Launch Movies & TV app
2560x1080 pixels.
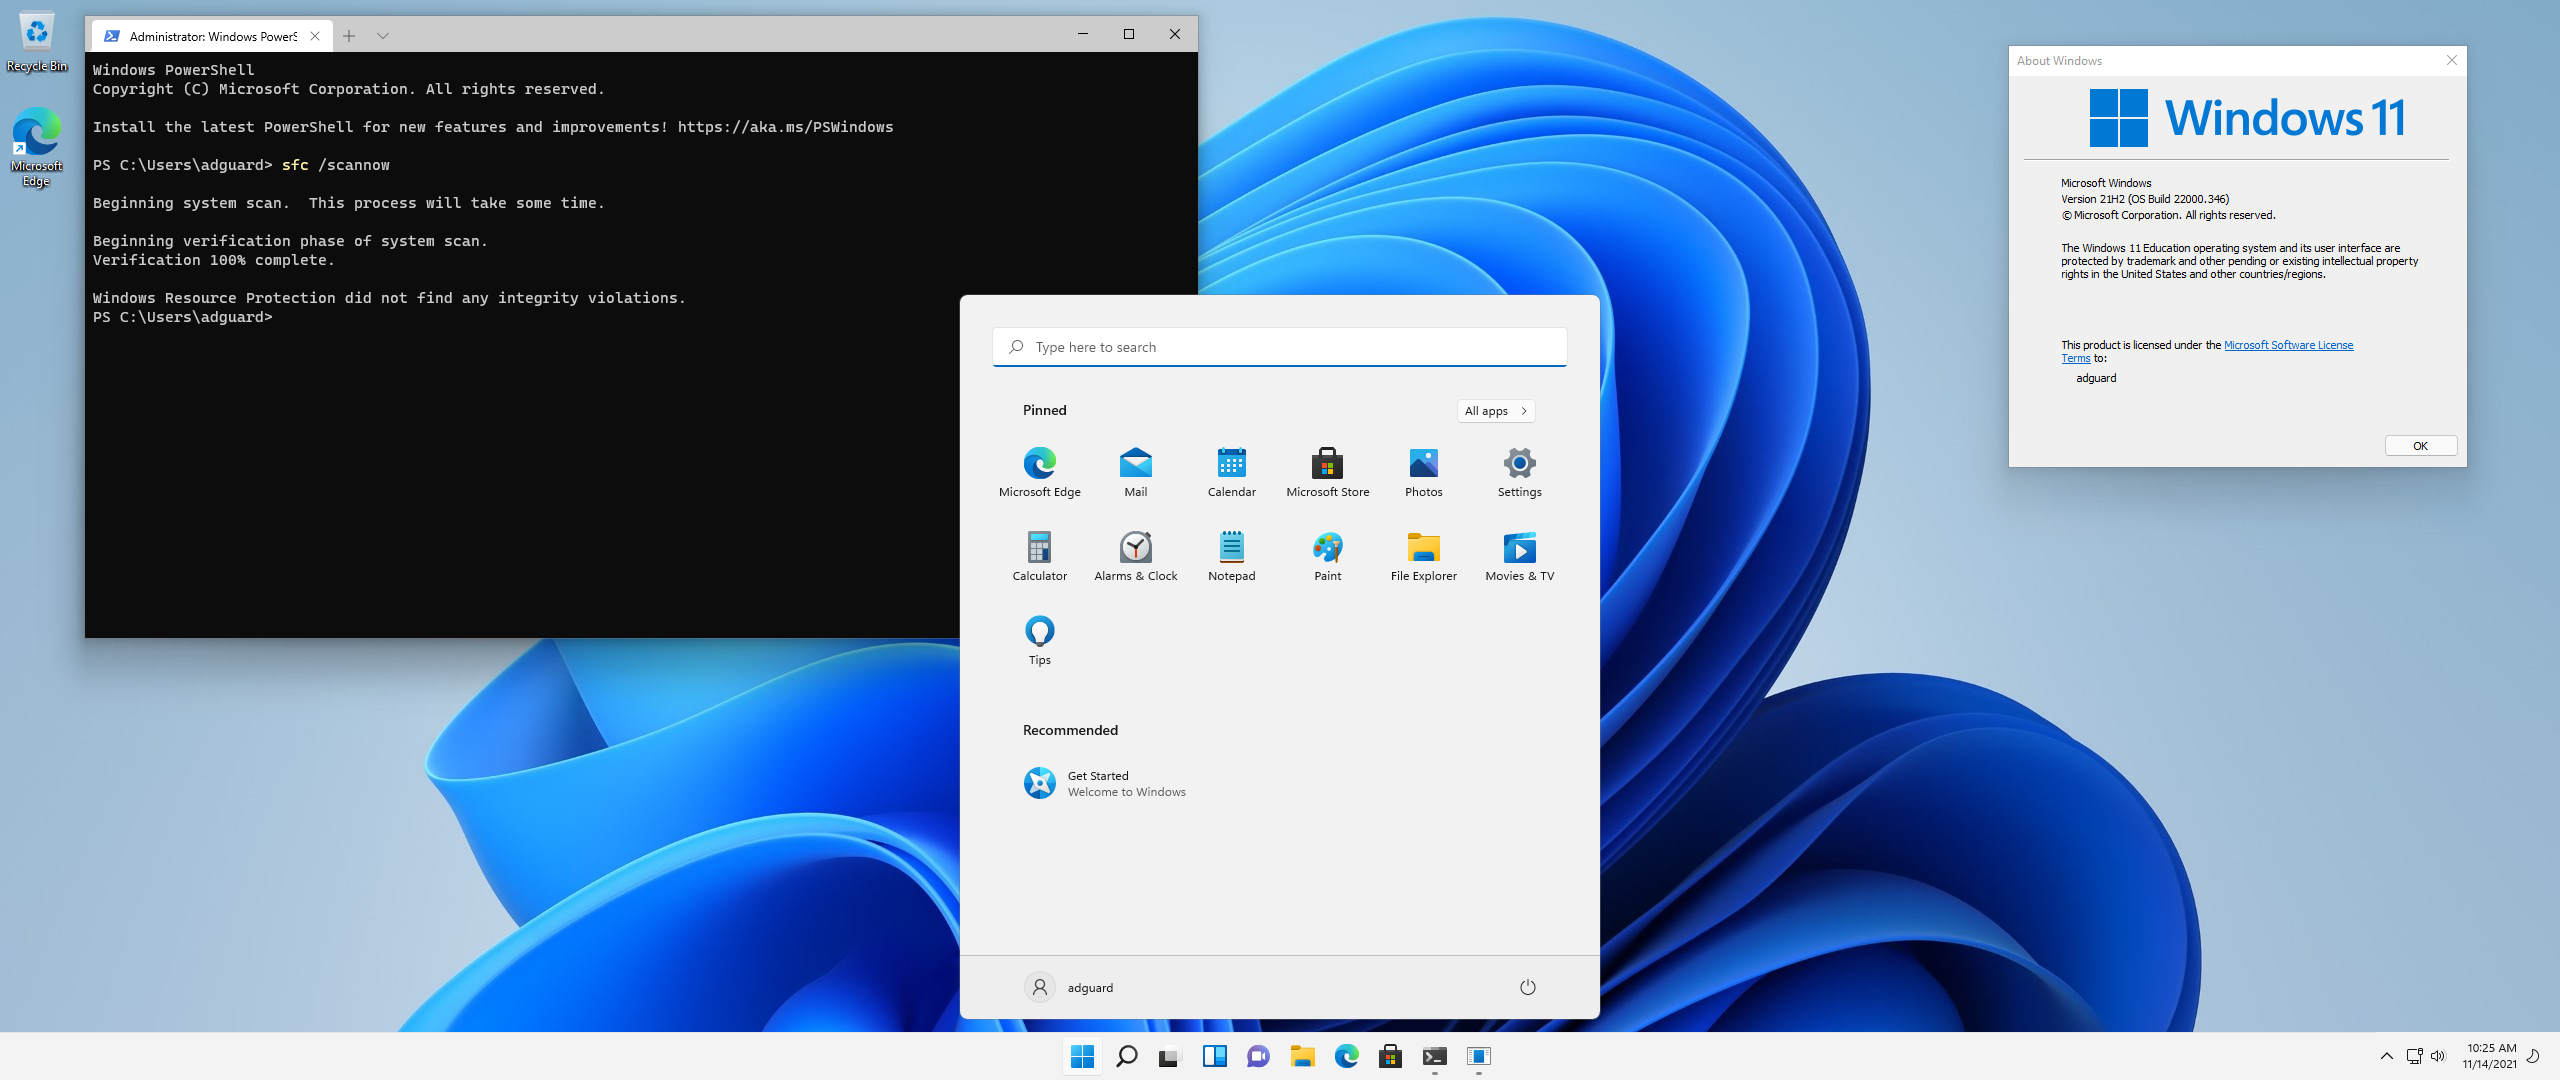[1519, 556]
